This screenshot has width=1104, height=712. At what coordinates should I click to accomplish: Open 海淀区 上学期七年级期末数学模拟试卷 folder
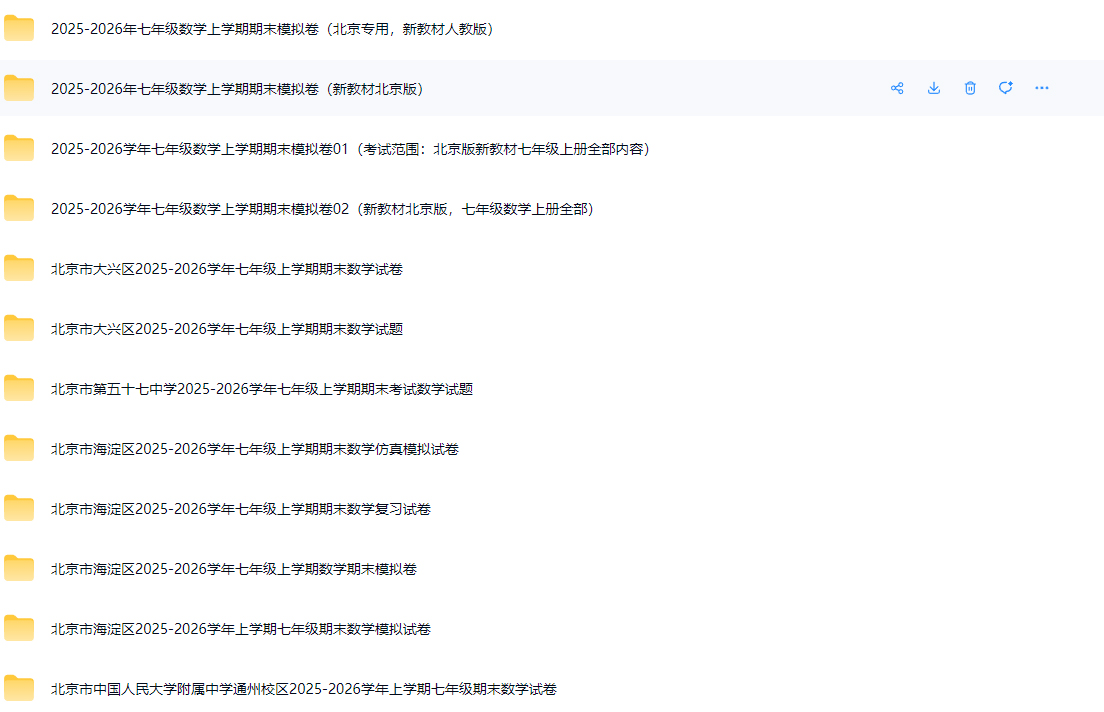click(241, 629)
